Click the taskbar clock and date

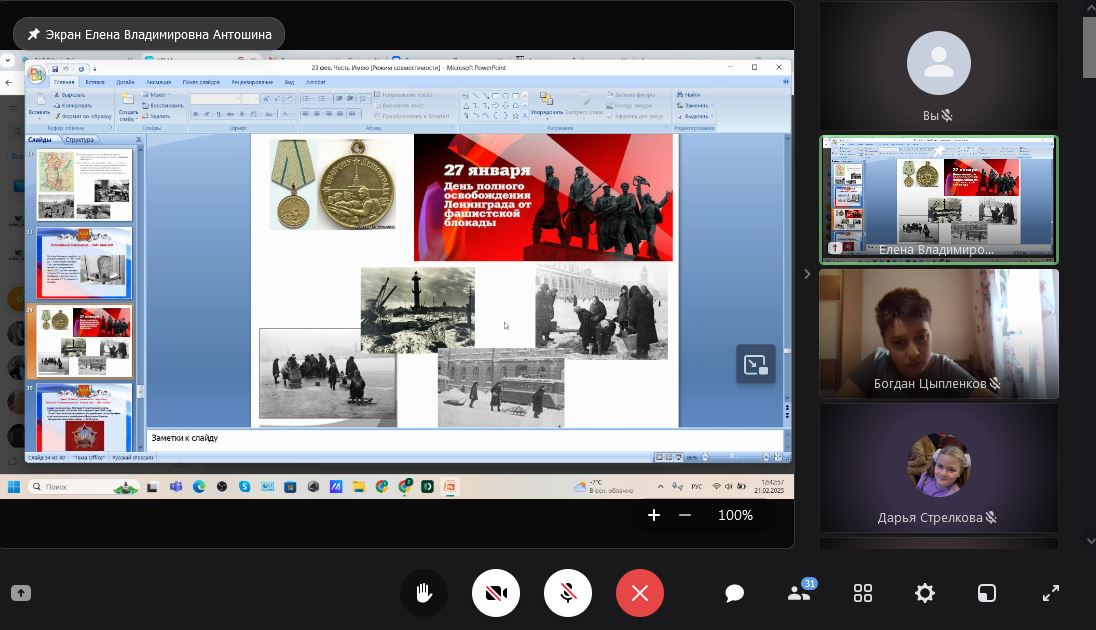pyautogui.click(x=769, y=487)
